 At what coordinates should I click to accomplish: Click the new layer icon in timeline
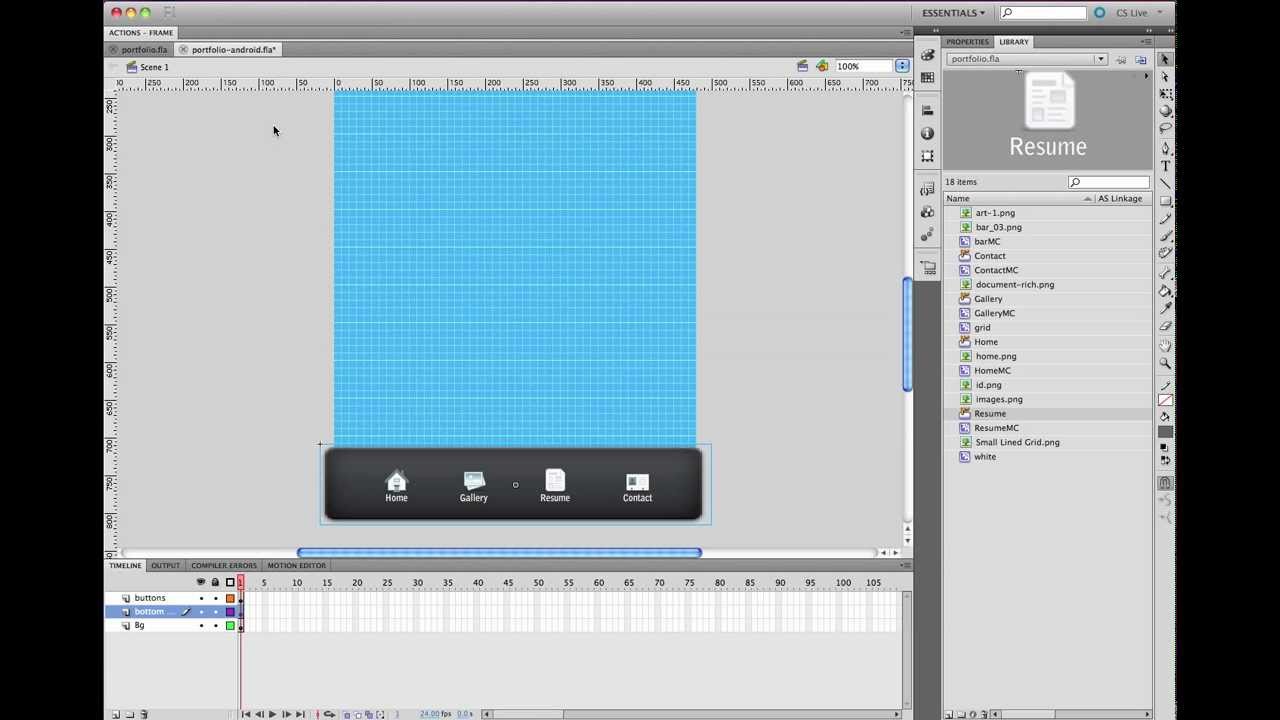point(115,714)
